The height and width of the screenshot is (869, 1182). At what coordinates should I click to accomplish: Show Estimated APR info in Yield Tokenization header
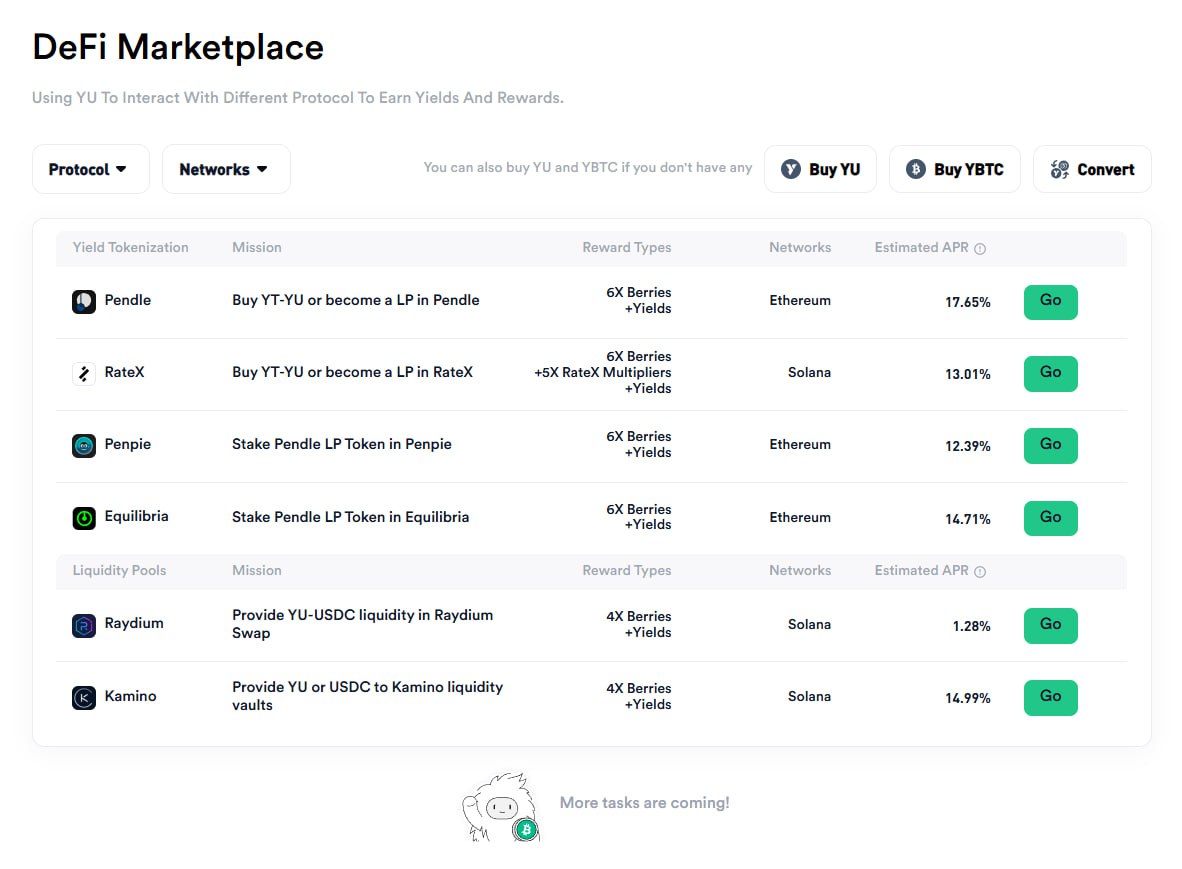pos(980,249)
